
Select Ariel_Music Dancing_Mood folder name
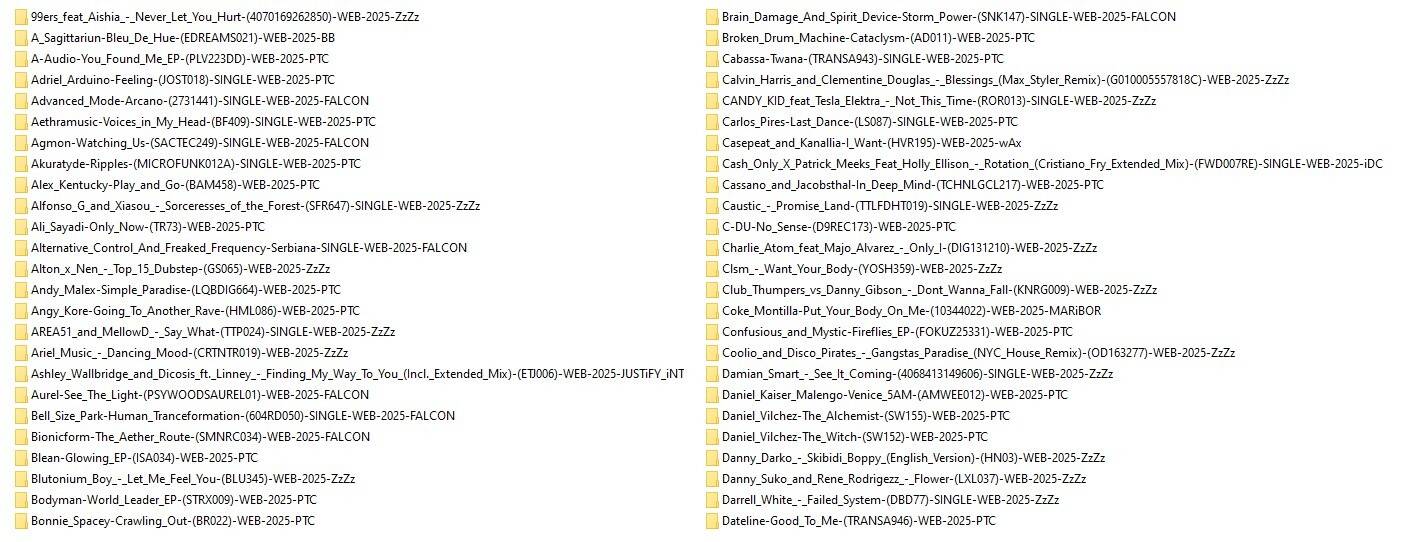coord(189,353)
